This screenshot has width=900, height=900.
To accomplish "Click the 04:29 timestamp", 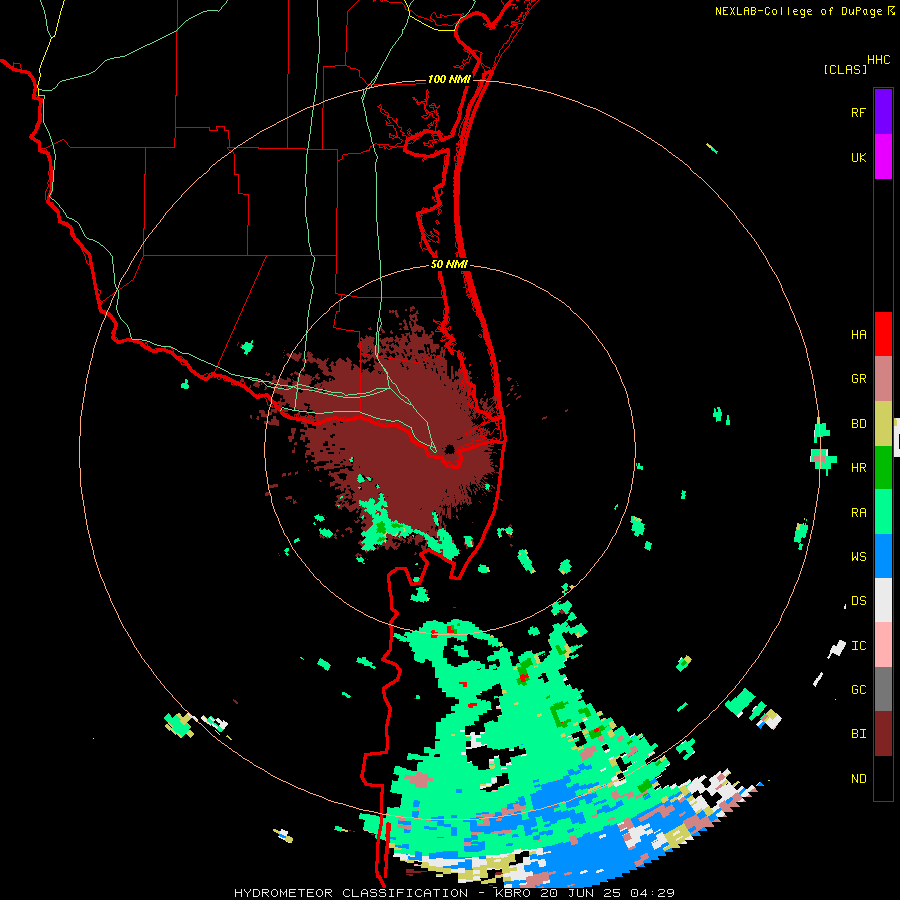I will tap(651, 893).
